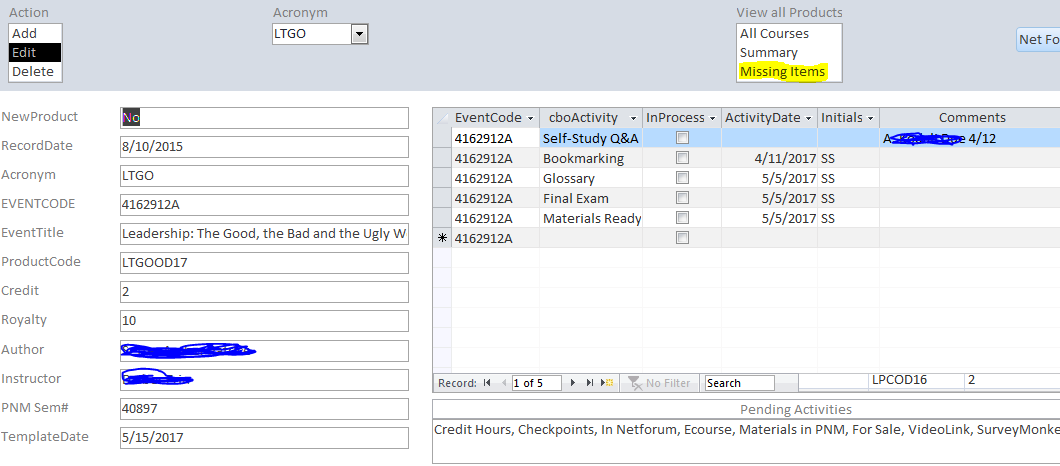Viewport: 1060px width, 466px height.
Task: Click the Instructor field
Action: pyautogui.click(x=264, y=380)
